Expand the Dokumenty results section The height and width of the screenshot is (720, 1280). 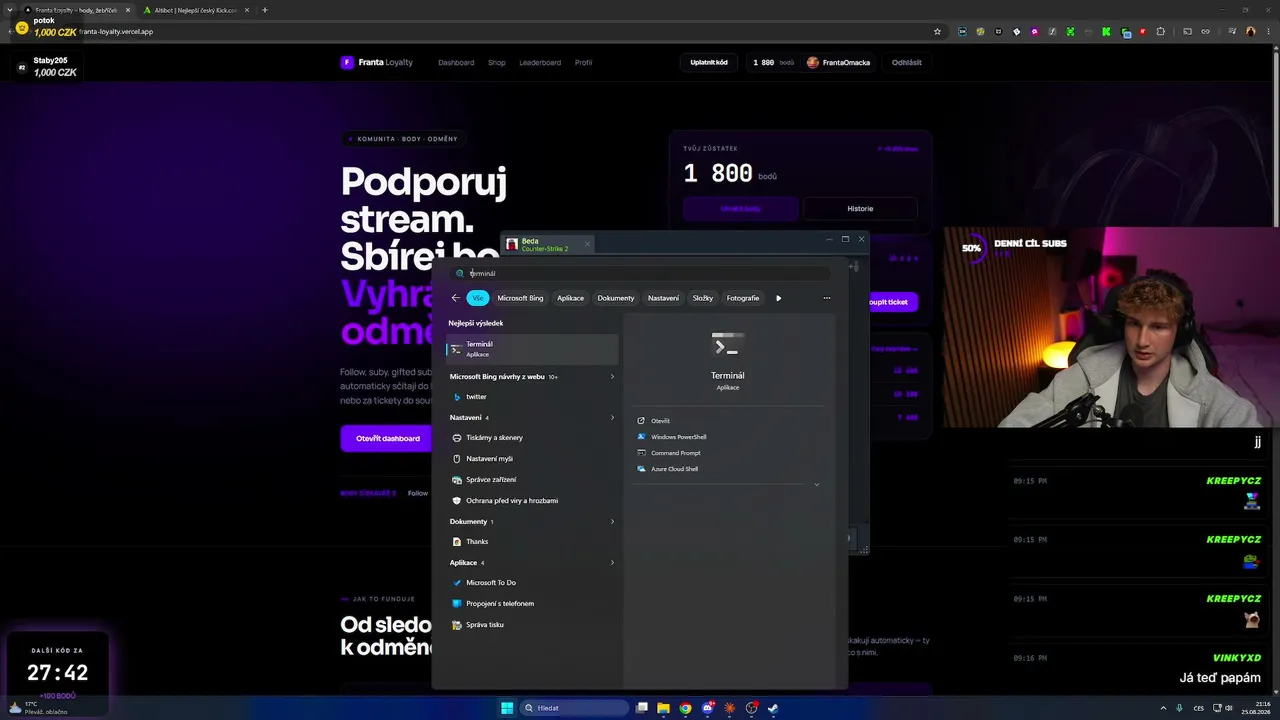click(x=612, y=522)
